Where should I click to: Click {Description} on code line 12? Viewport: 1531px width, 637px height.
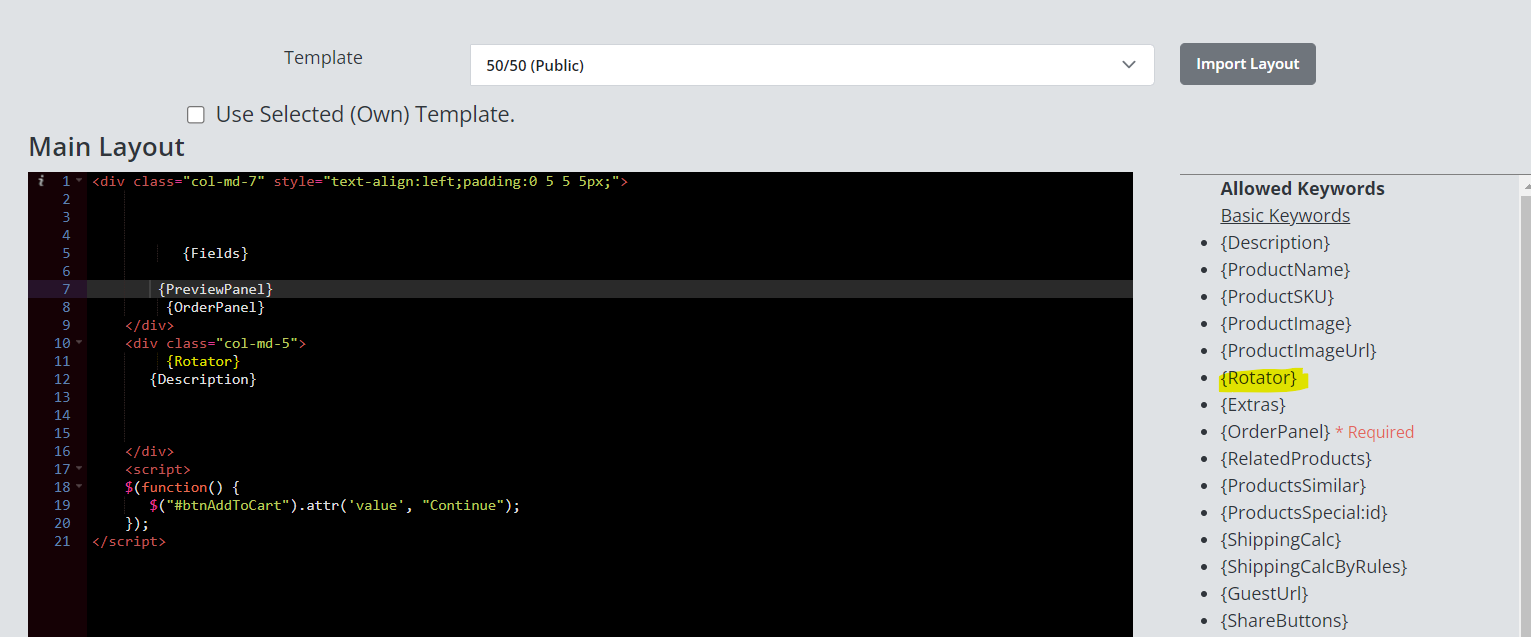(x=203, y=379)
